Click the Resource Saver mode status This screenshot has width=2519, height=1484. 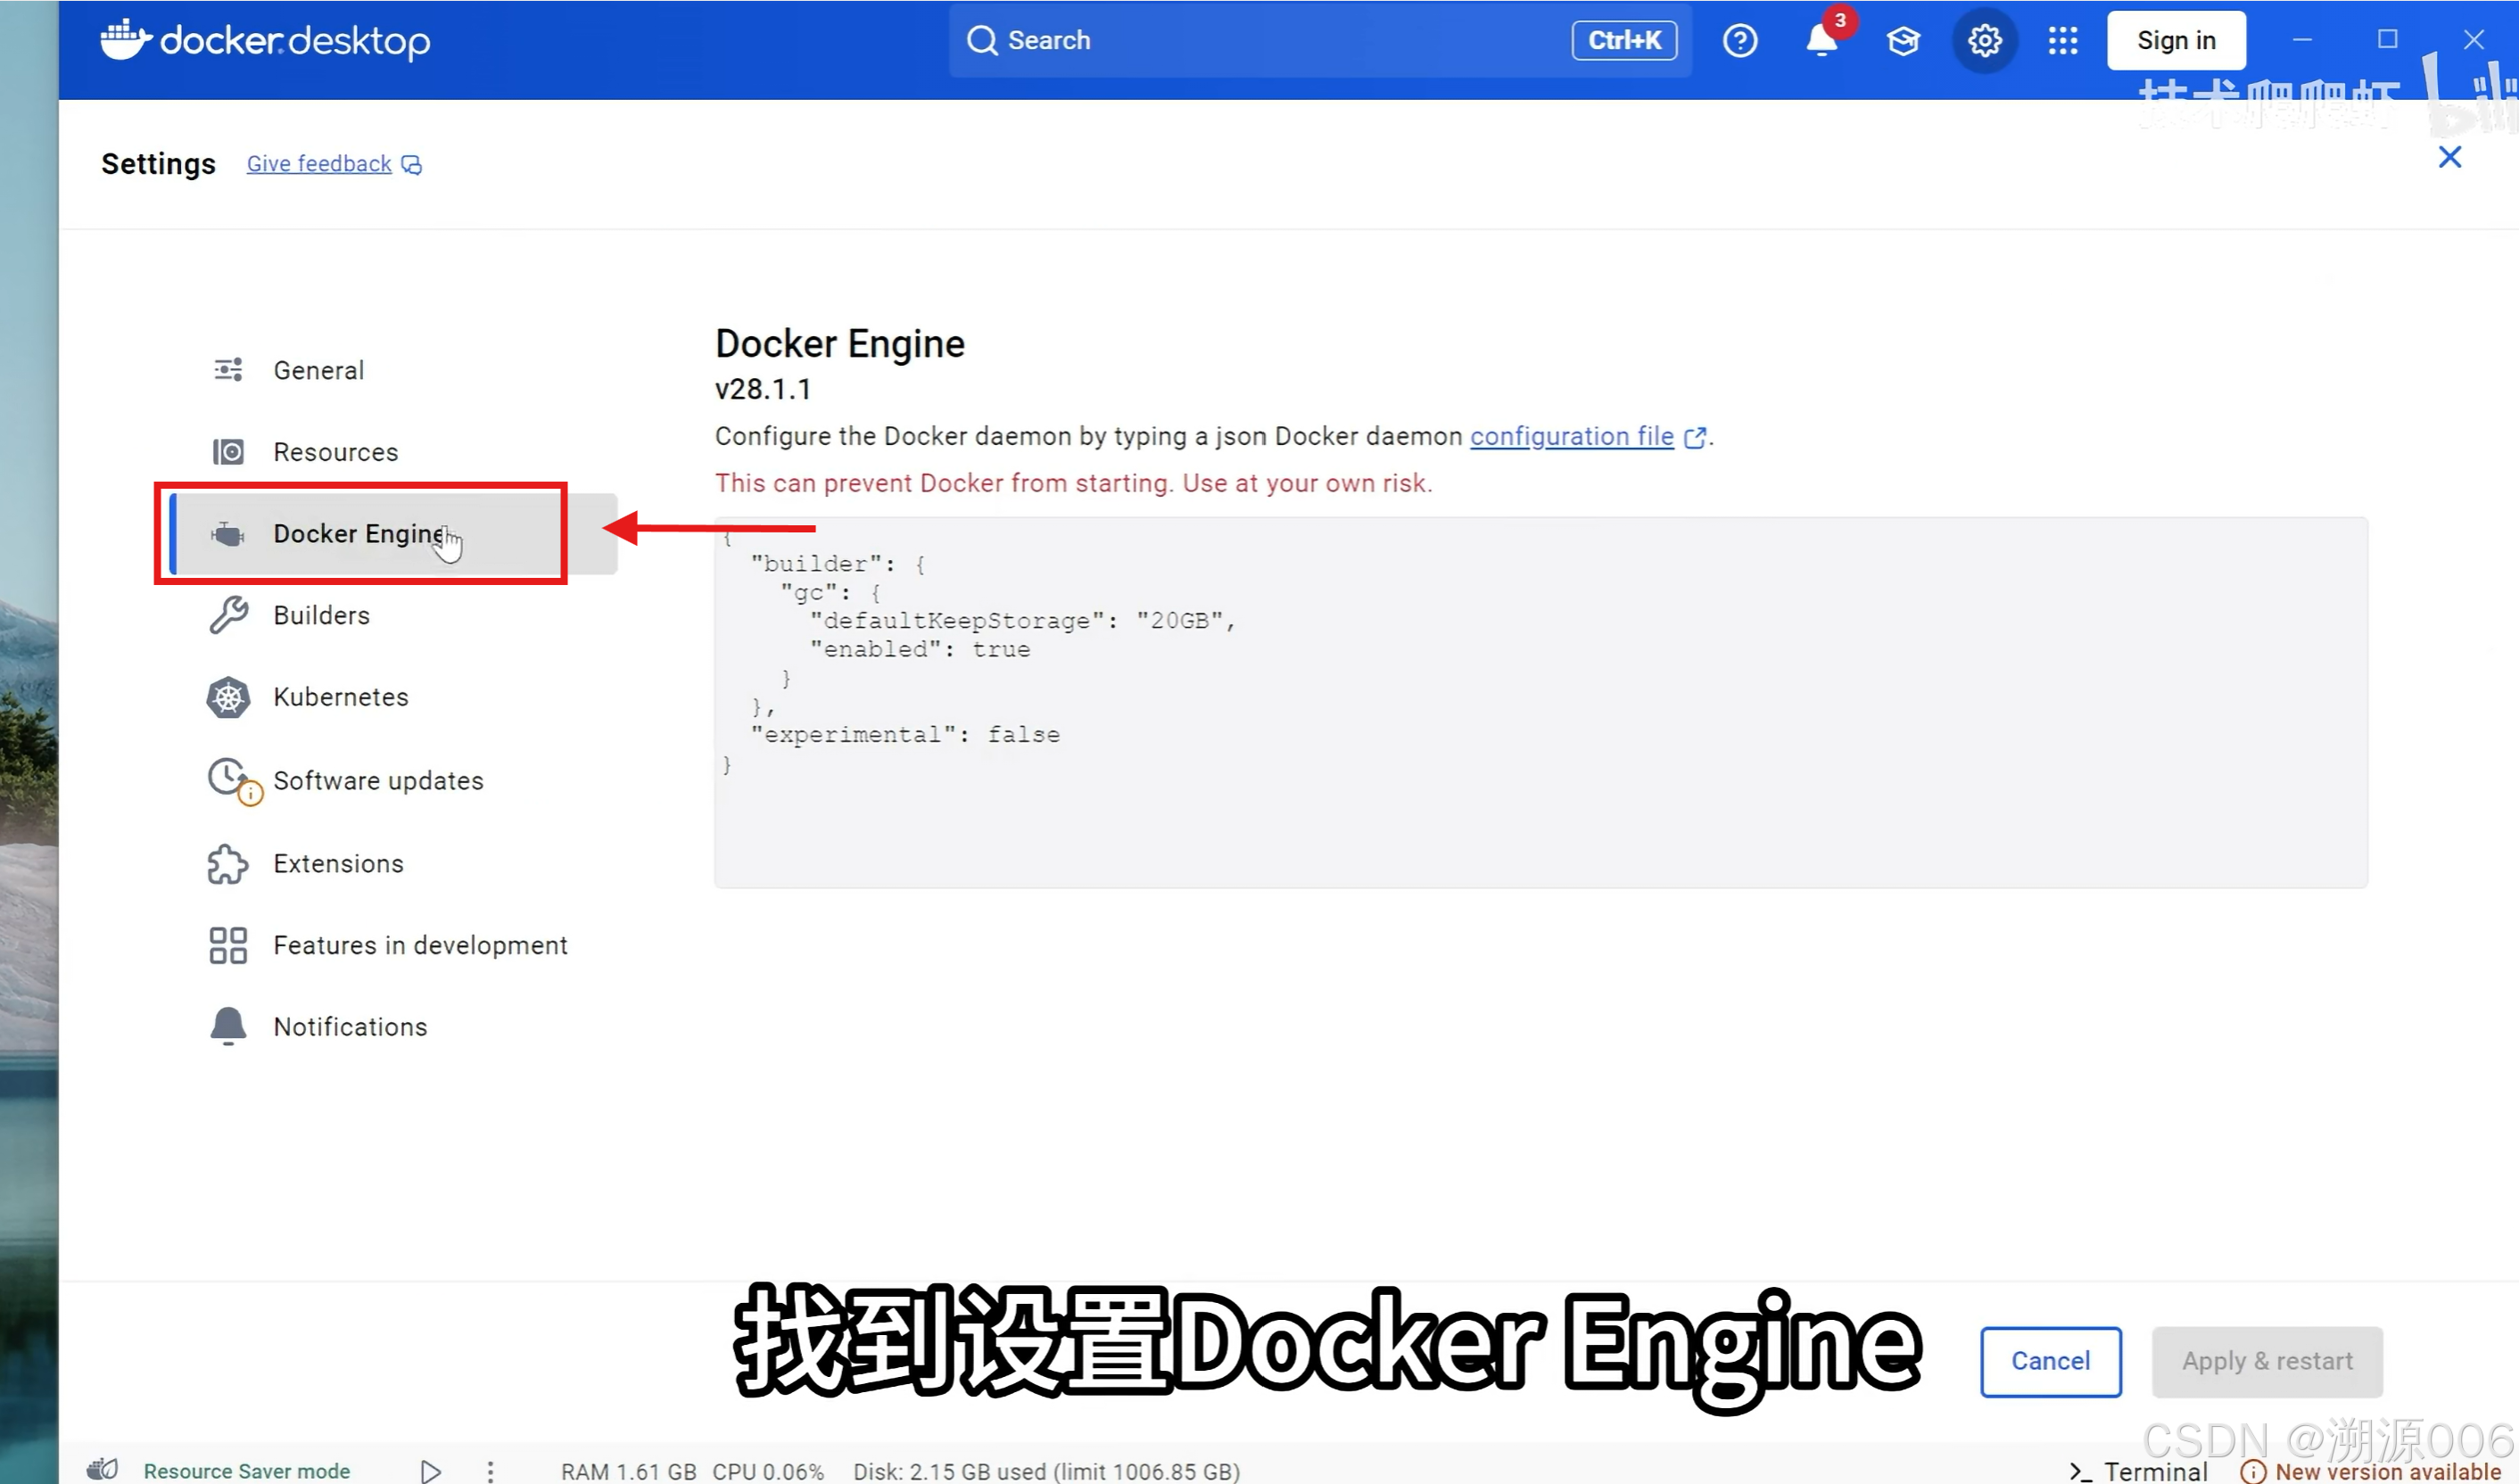pyautogui.click(x=246, y=1471)
